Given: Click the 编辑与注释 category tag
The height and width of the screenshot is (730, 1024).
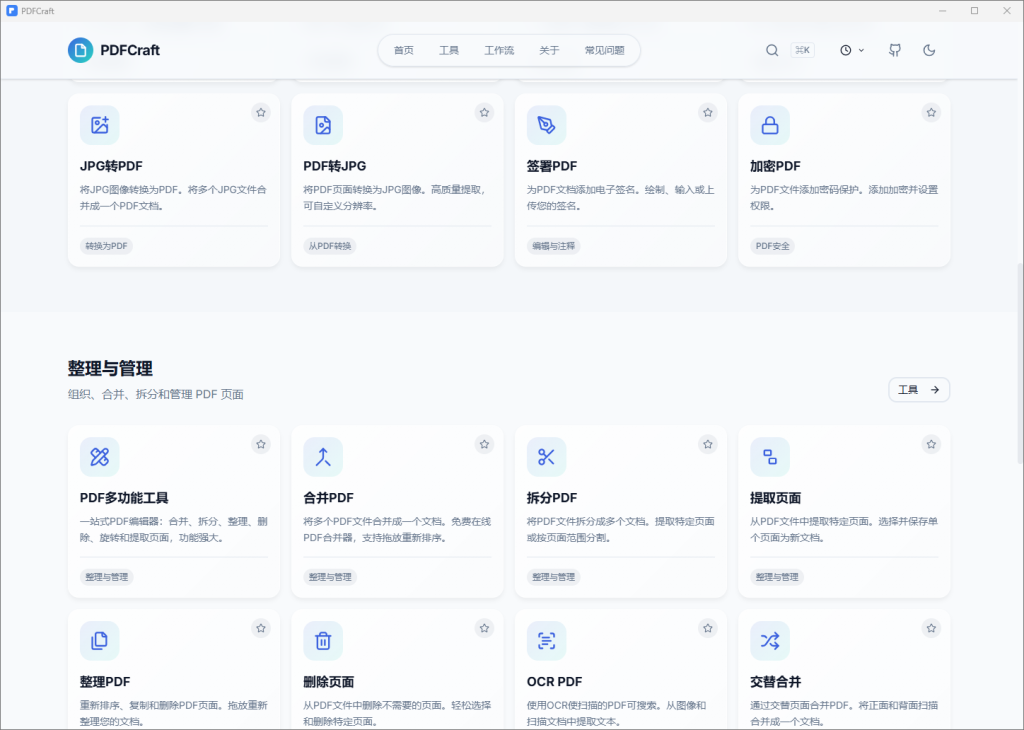Looking at the screenshot, I should pyautogui.click(x=553, y=246).
